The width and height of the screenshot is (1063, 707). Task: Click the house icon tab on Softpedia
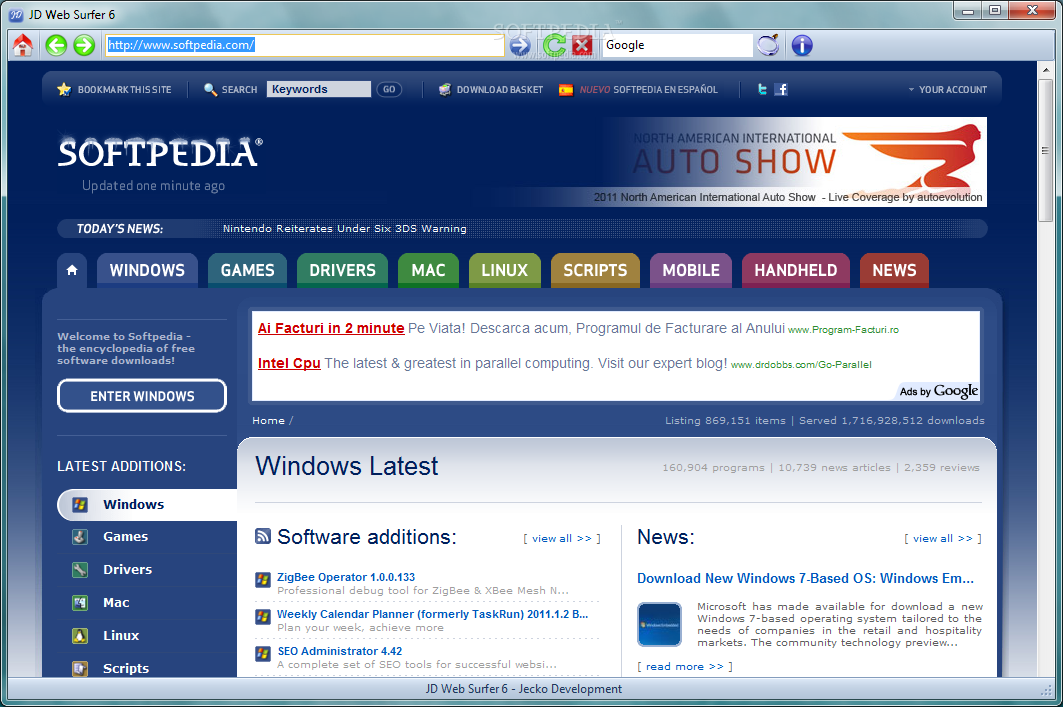[72, 270]
